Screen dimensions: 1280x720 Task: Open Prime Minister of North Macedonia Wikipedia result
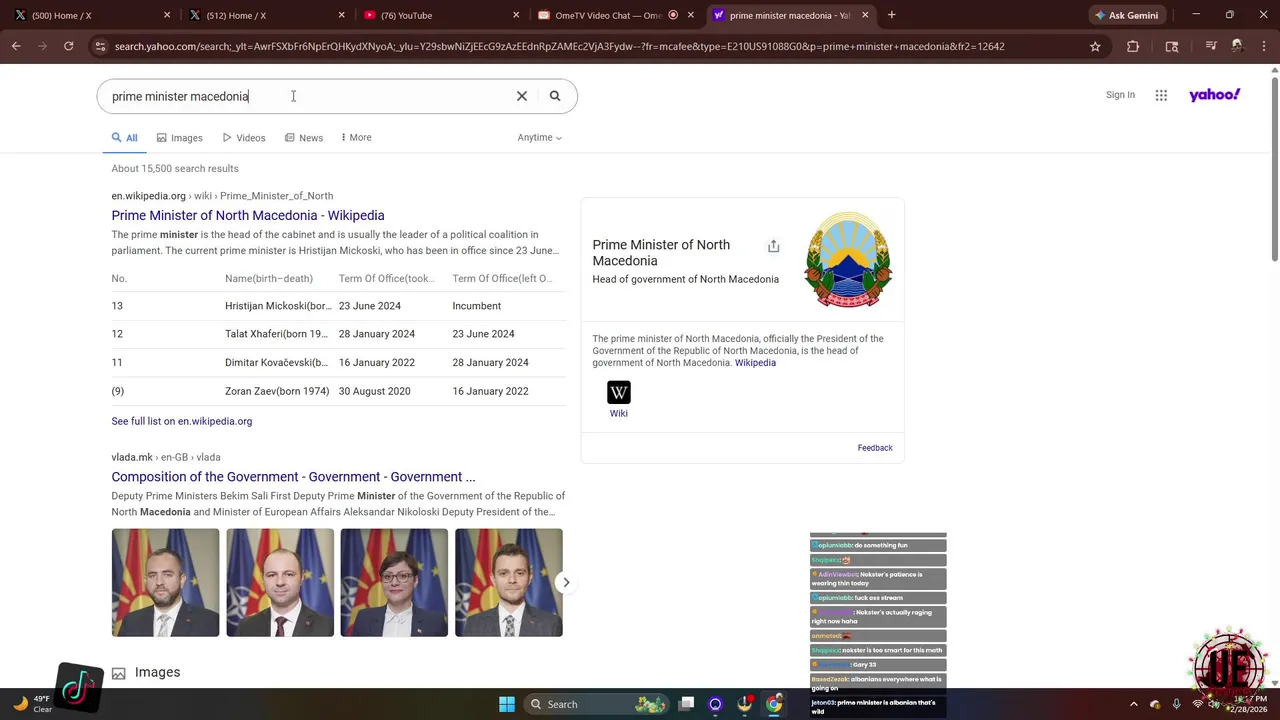coord(248,215)
